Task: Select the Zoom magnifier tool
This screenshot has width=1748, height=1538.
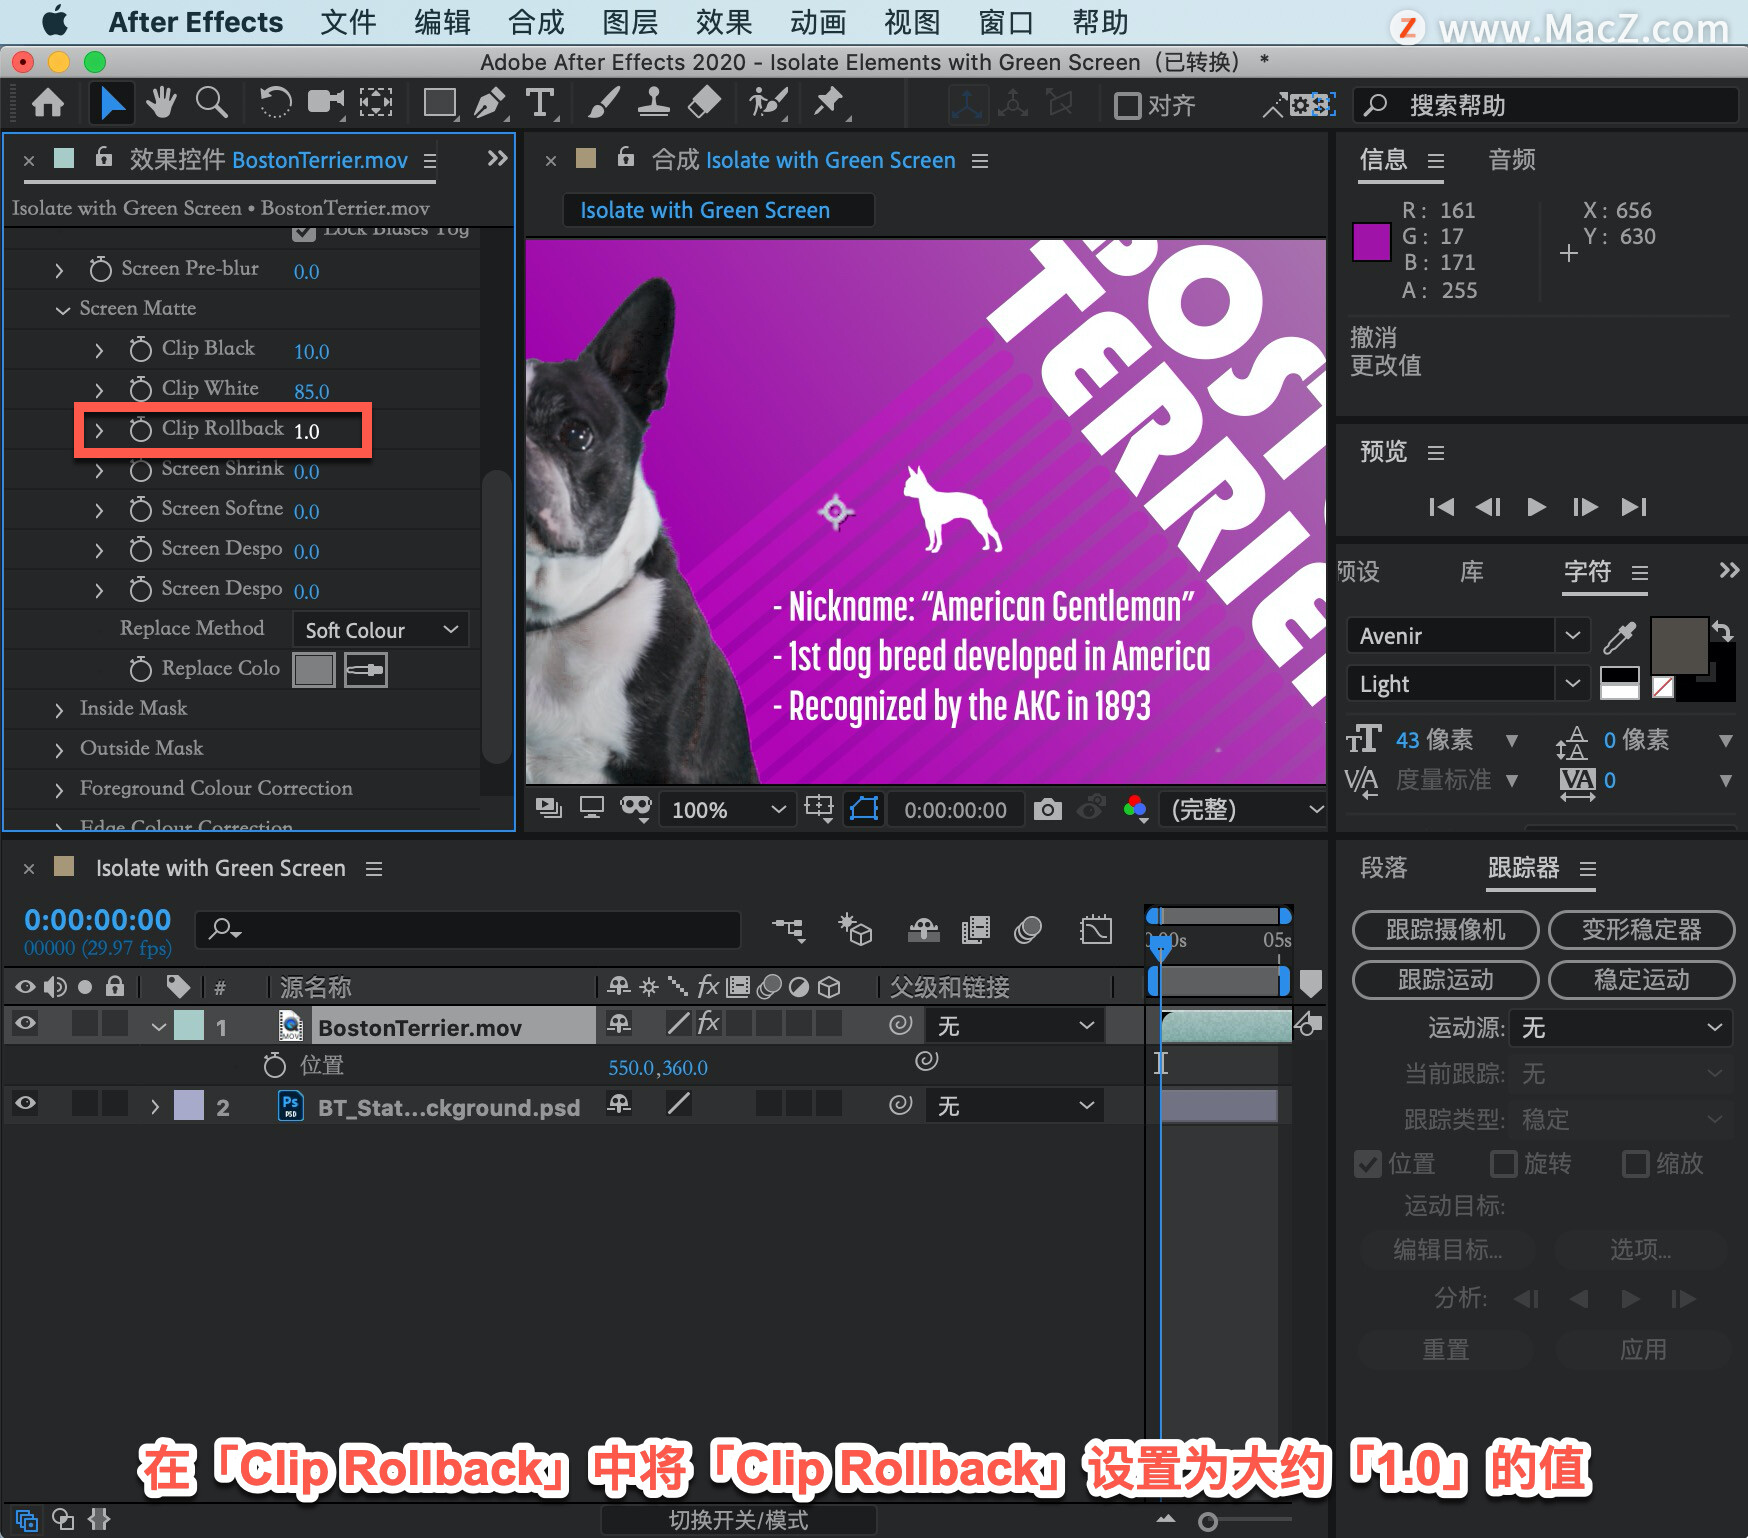Action: (211, 103)
